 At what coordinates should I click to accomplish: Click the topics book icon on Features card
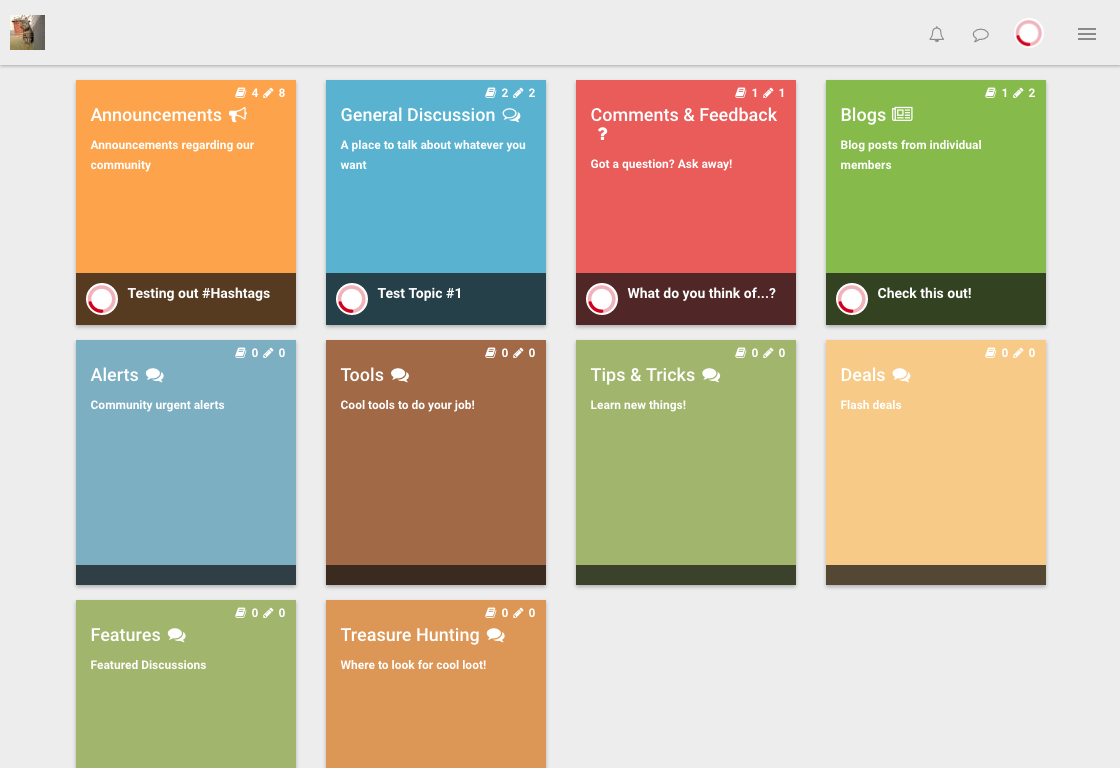pos(241,613)
